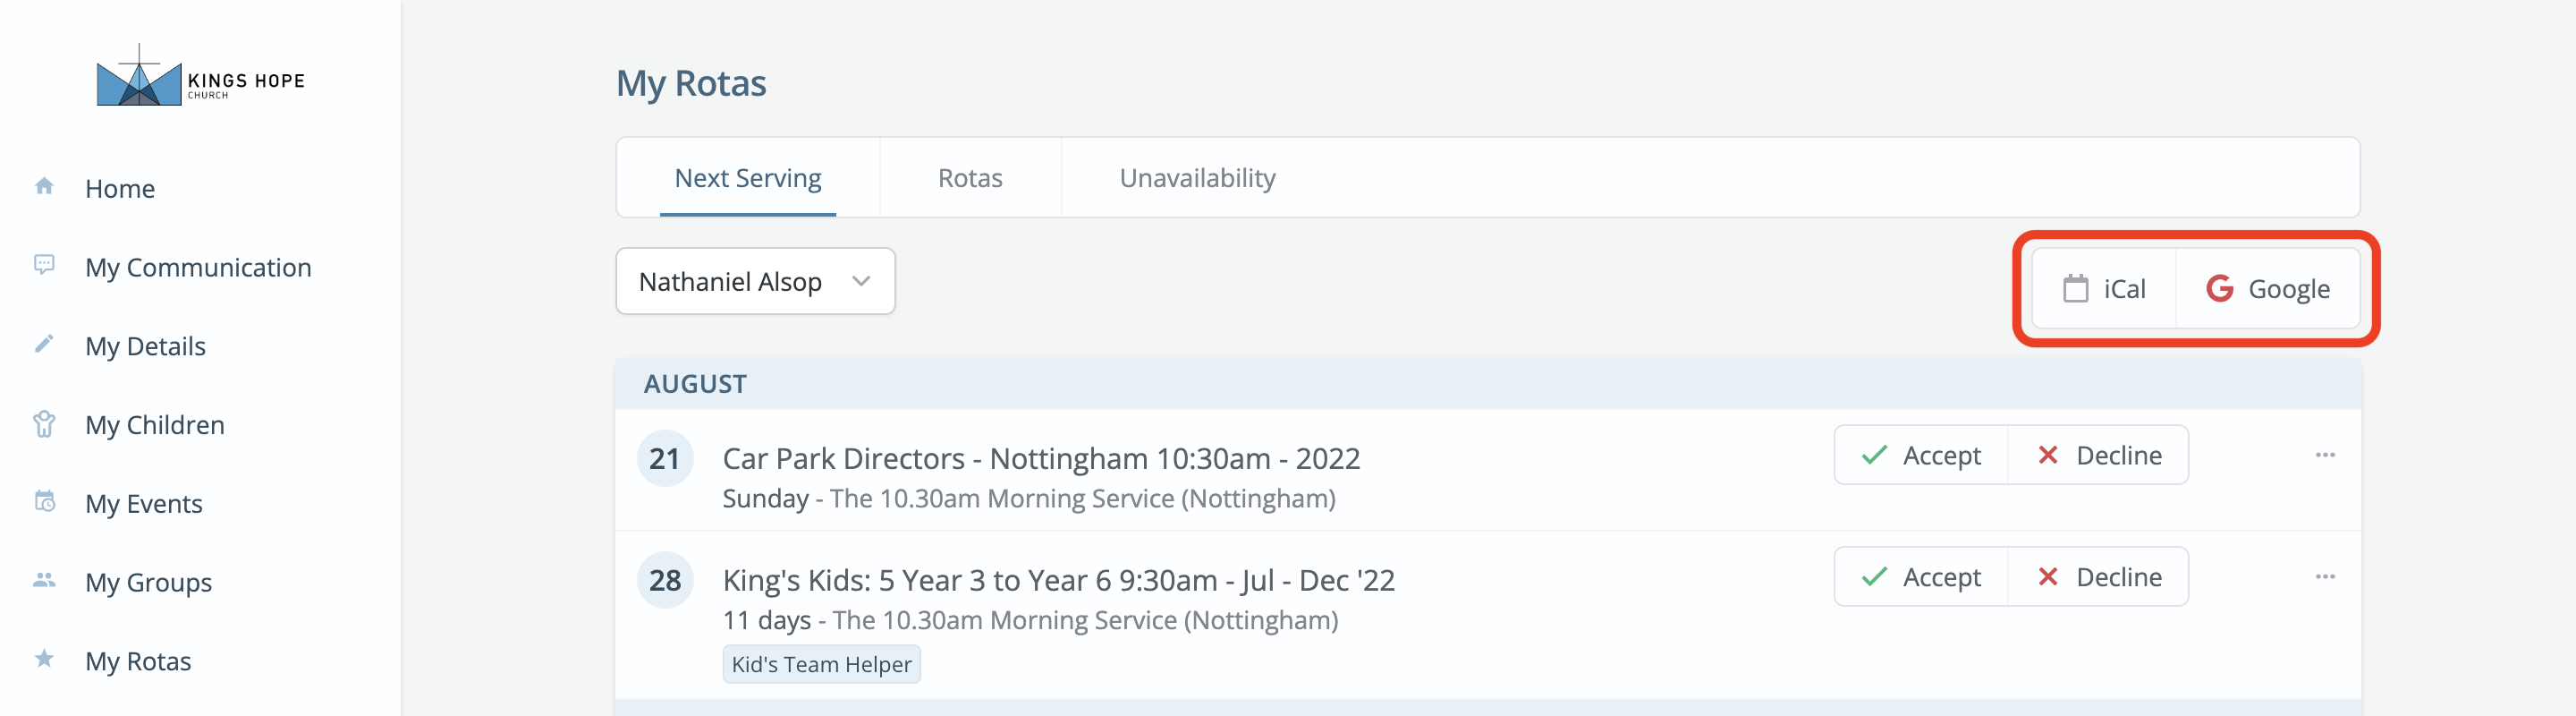Click the Home house icon
The image size is (2576, 716).
pyautogui.click(x=44, y=186)
